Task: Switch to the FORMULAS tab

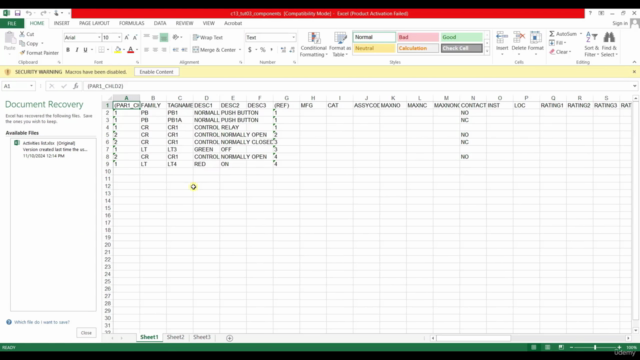Action: pyautogui.click(x=131, y=23)
